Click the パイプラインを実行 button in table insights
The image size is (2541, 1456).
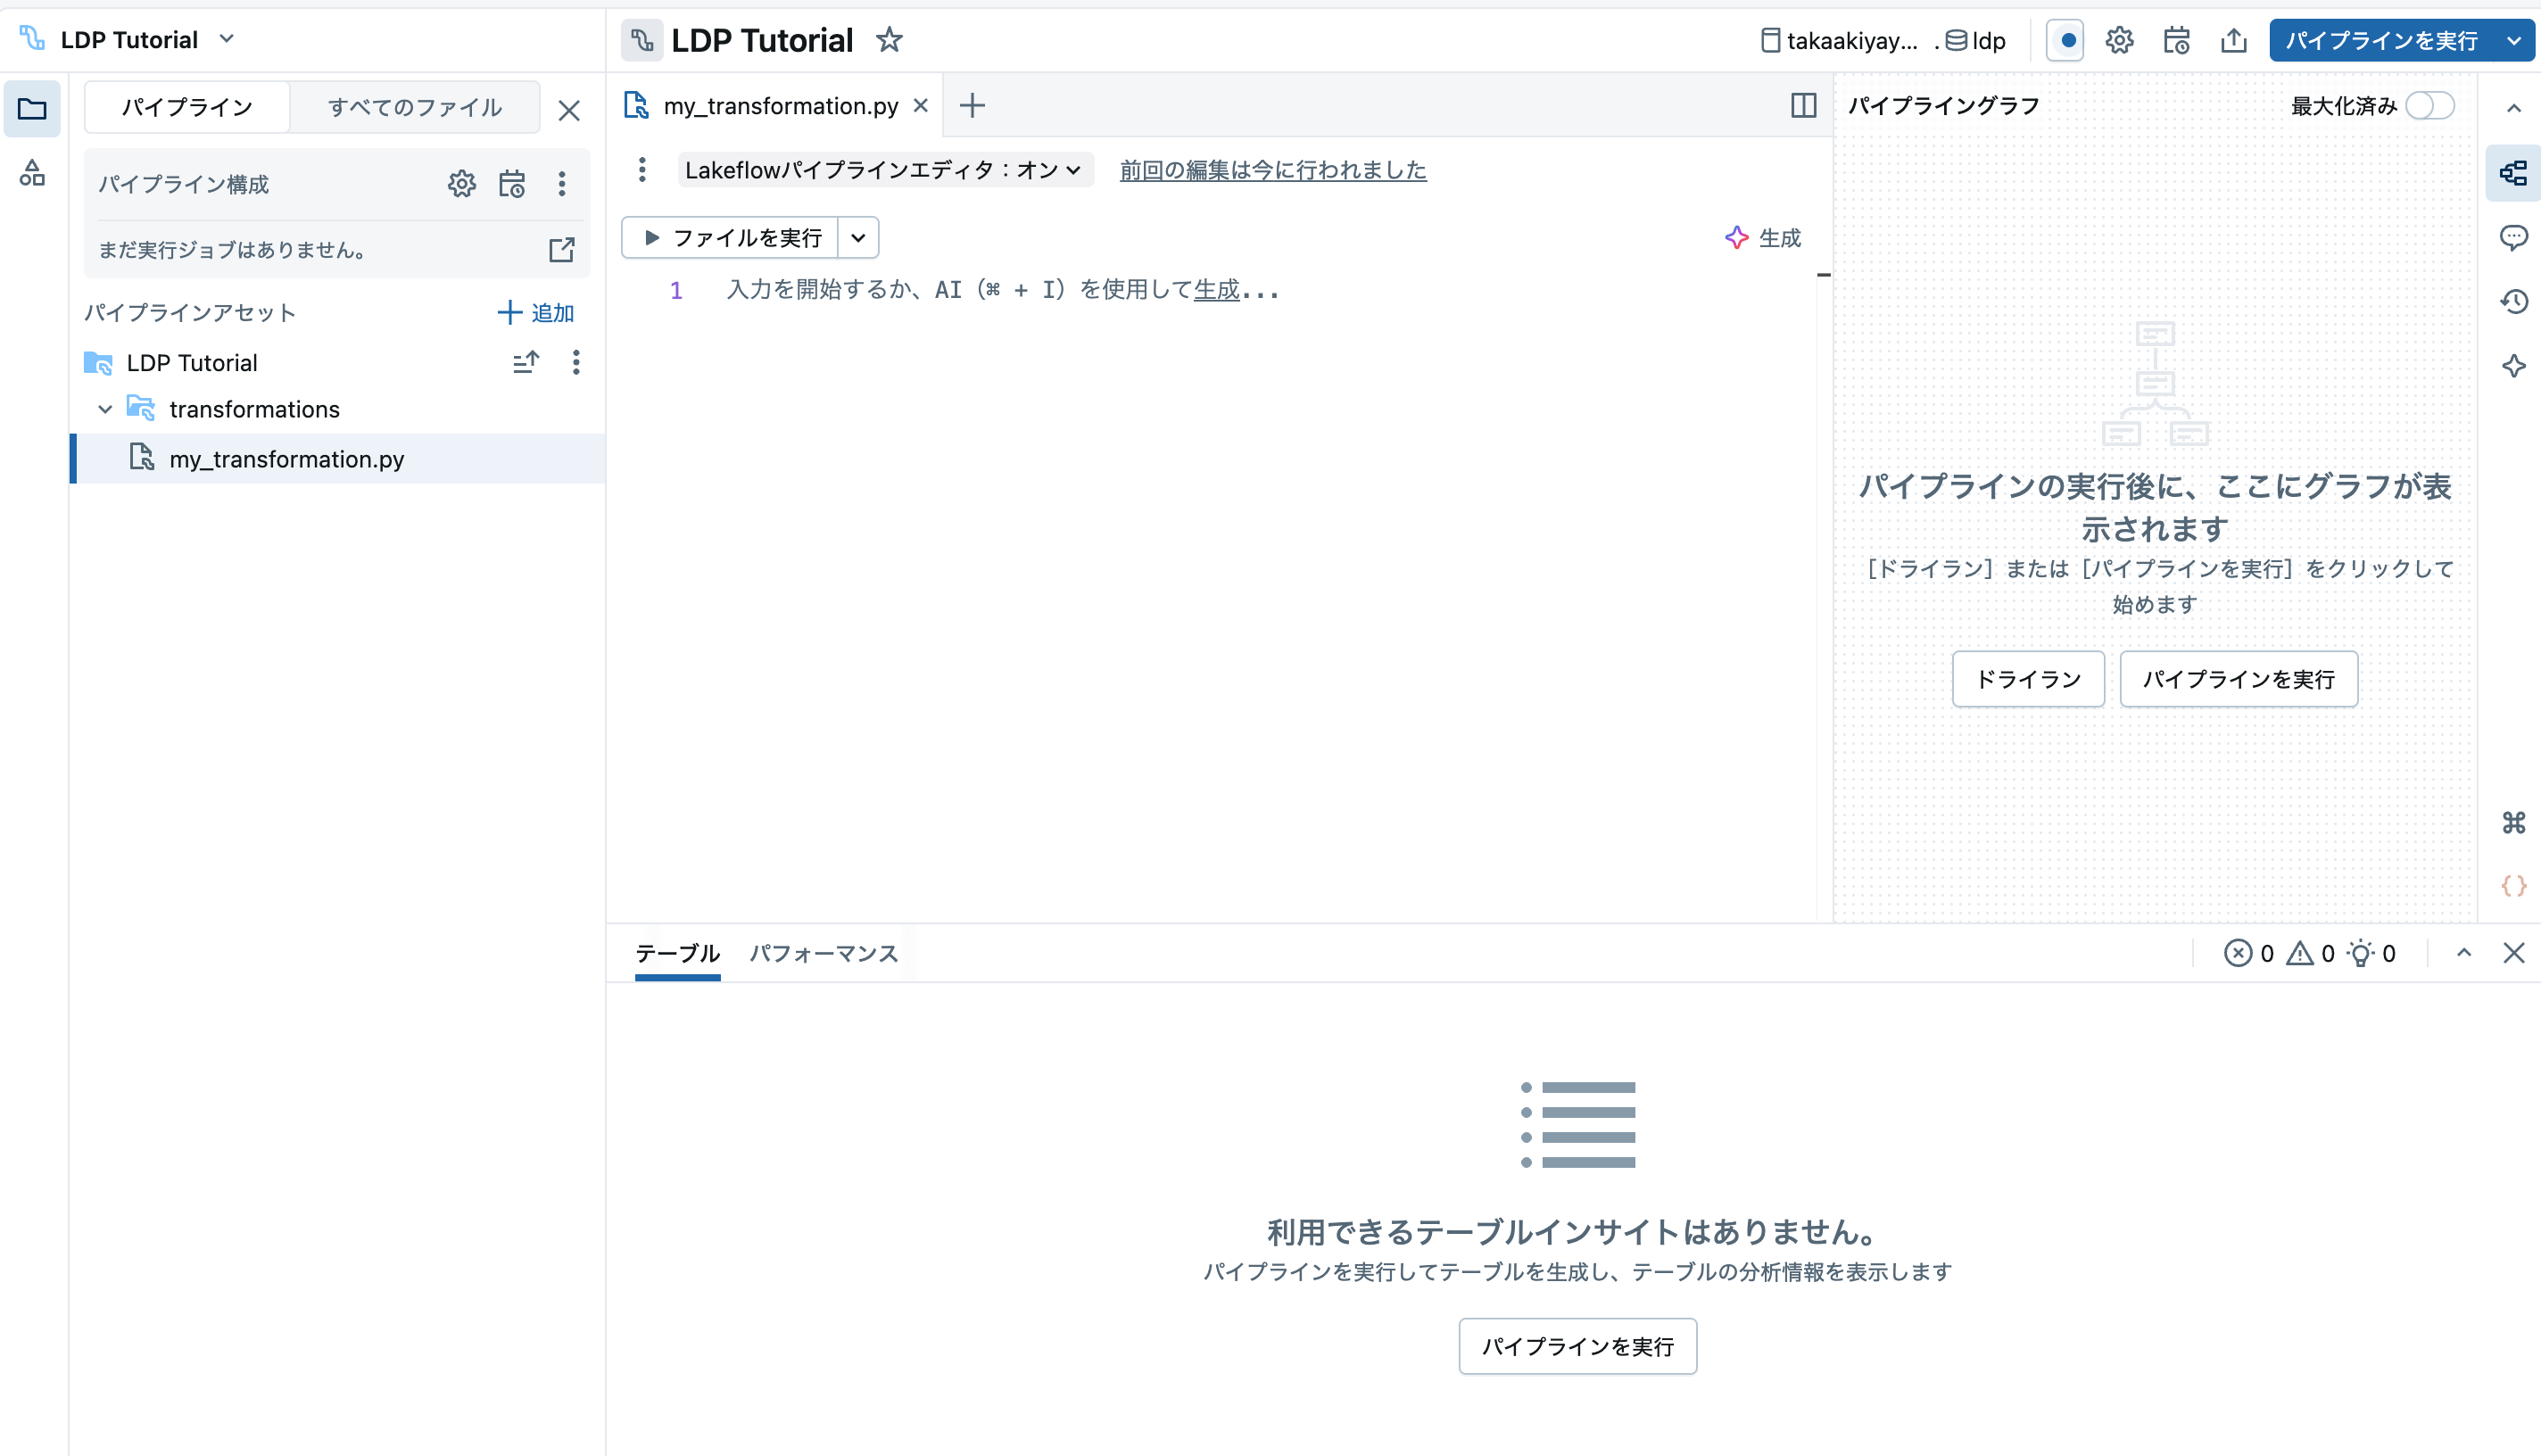[1577, 1346]
